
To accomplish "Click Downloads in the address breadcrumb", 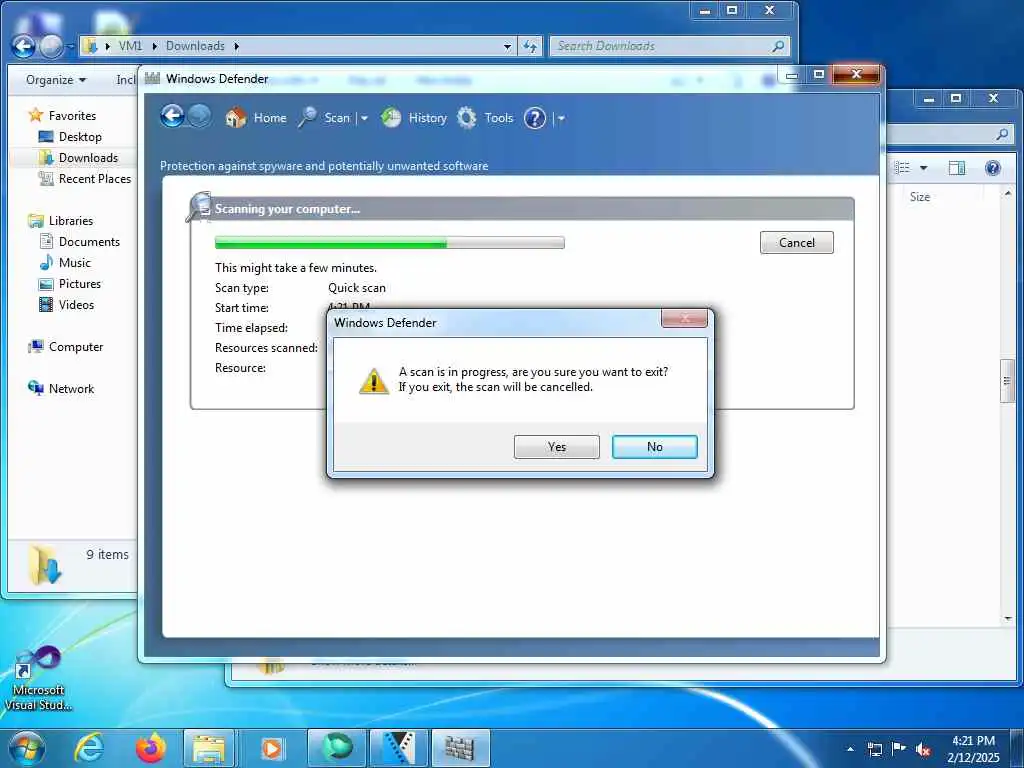I will click(x=195, y=46).
